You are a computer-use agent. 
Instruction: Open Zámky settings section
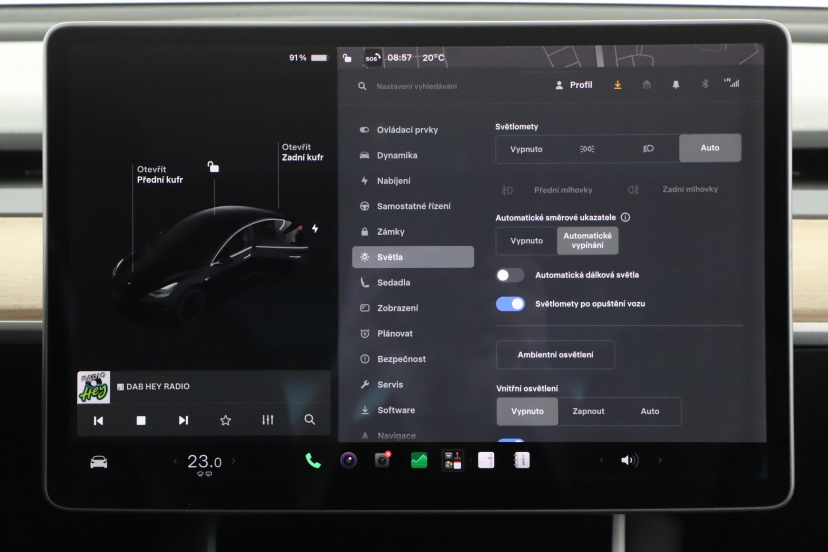click(413, 231)
